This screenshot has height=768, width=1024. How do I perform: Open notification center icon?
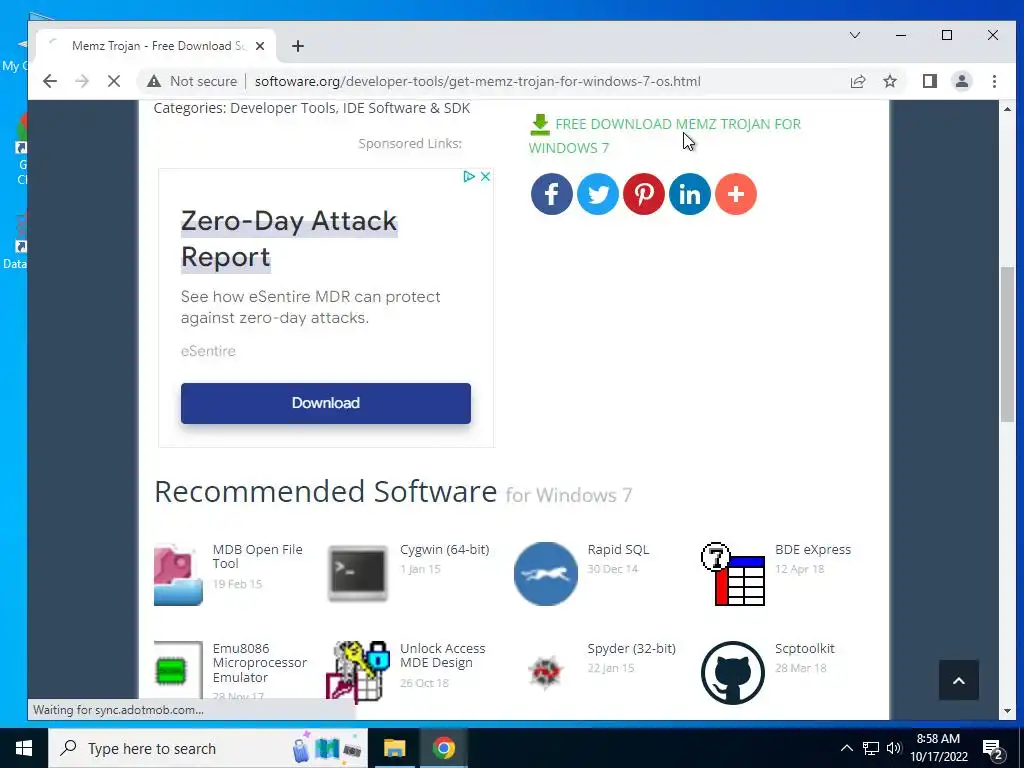click(992, 749)
